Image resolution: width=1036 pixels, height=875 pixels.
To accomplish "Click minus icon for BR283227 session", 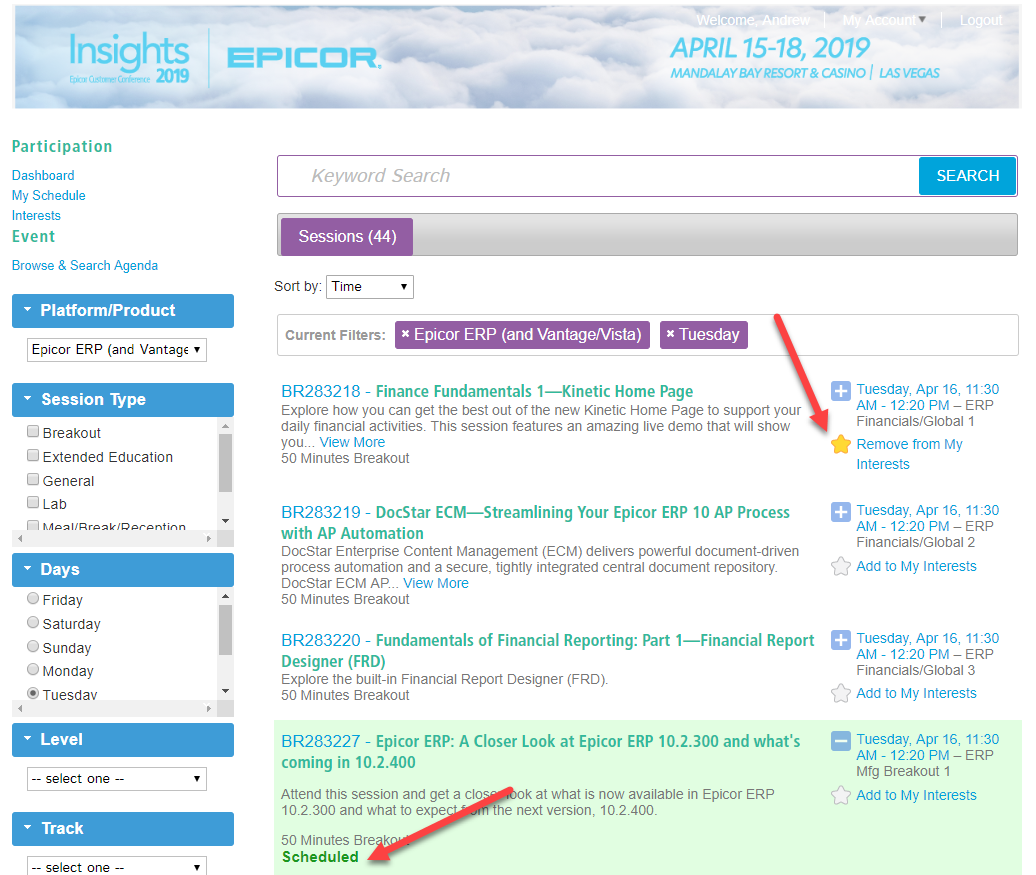I will click(x=840, y=741).
